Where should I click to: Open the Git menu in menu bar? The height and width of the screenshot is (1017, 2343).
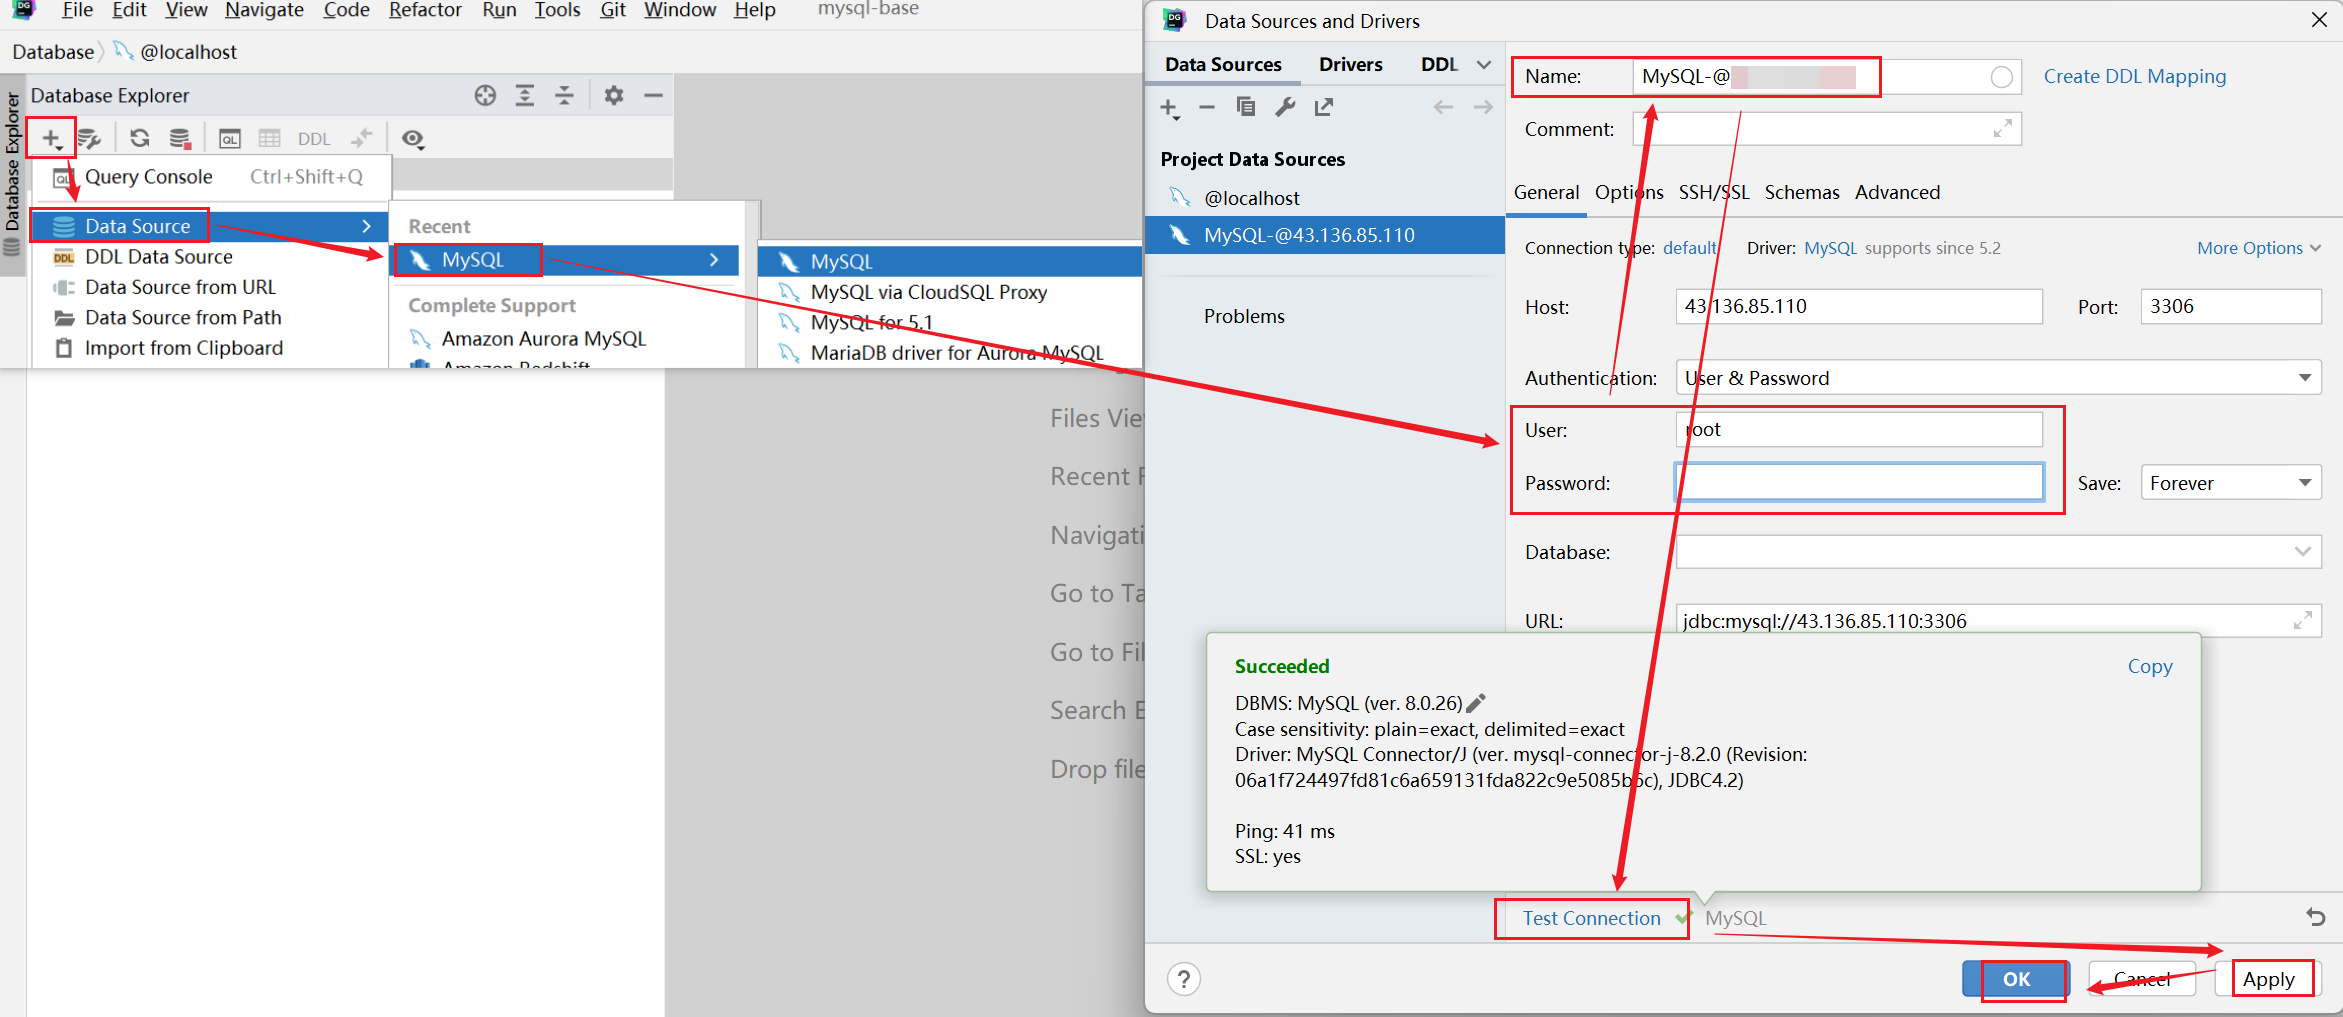[613, 10]
